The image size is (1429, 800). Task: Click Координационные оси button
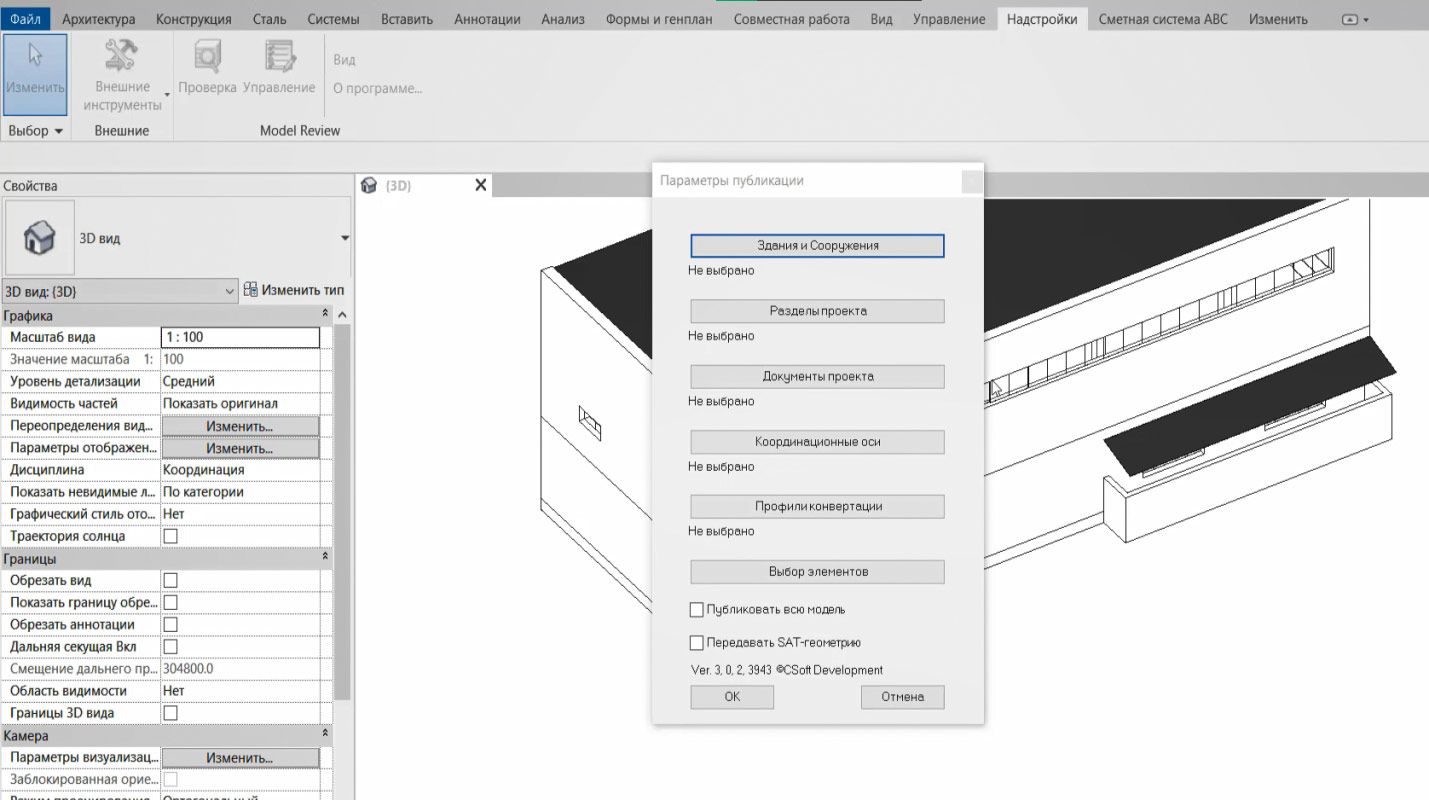pos(817,441)
